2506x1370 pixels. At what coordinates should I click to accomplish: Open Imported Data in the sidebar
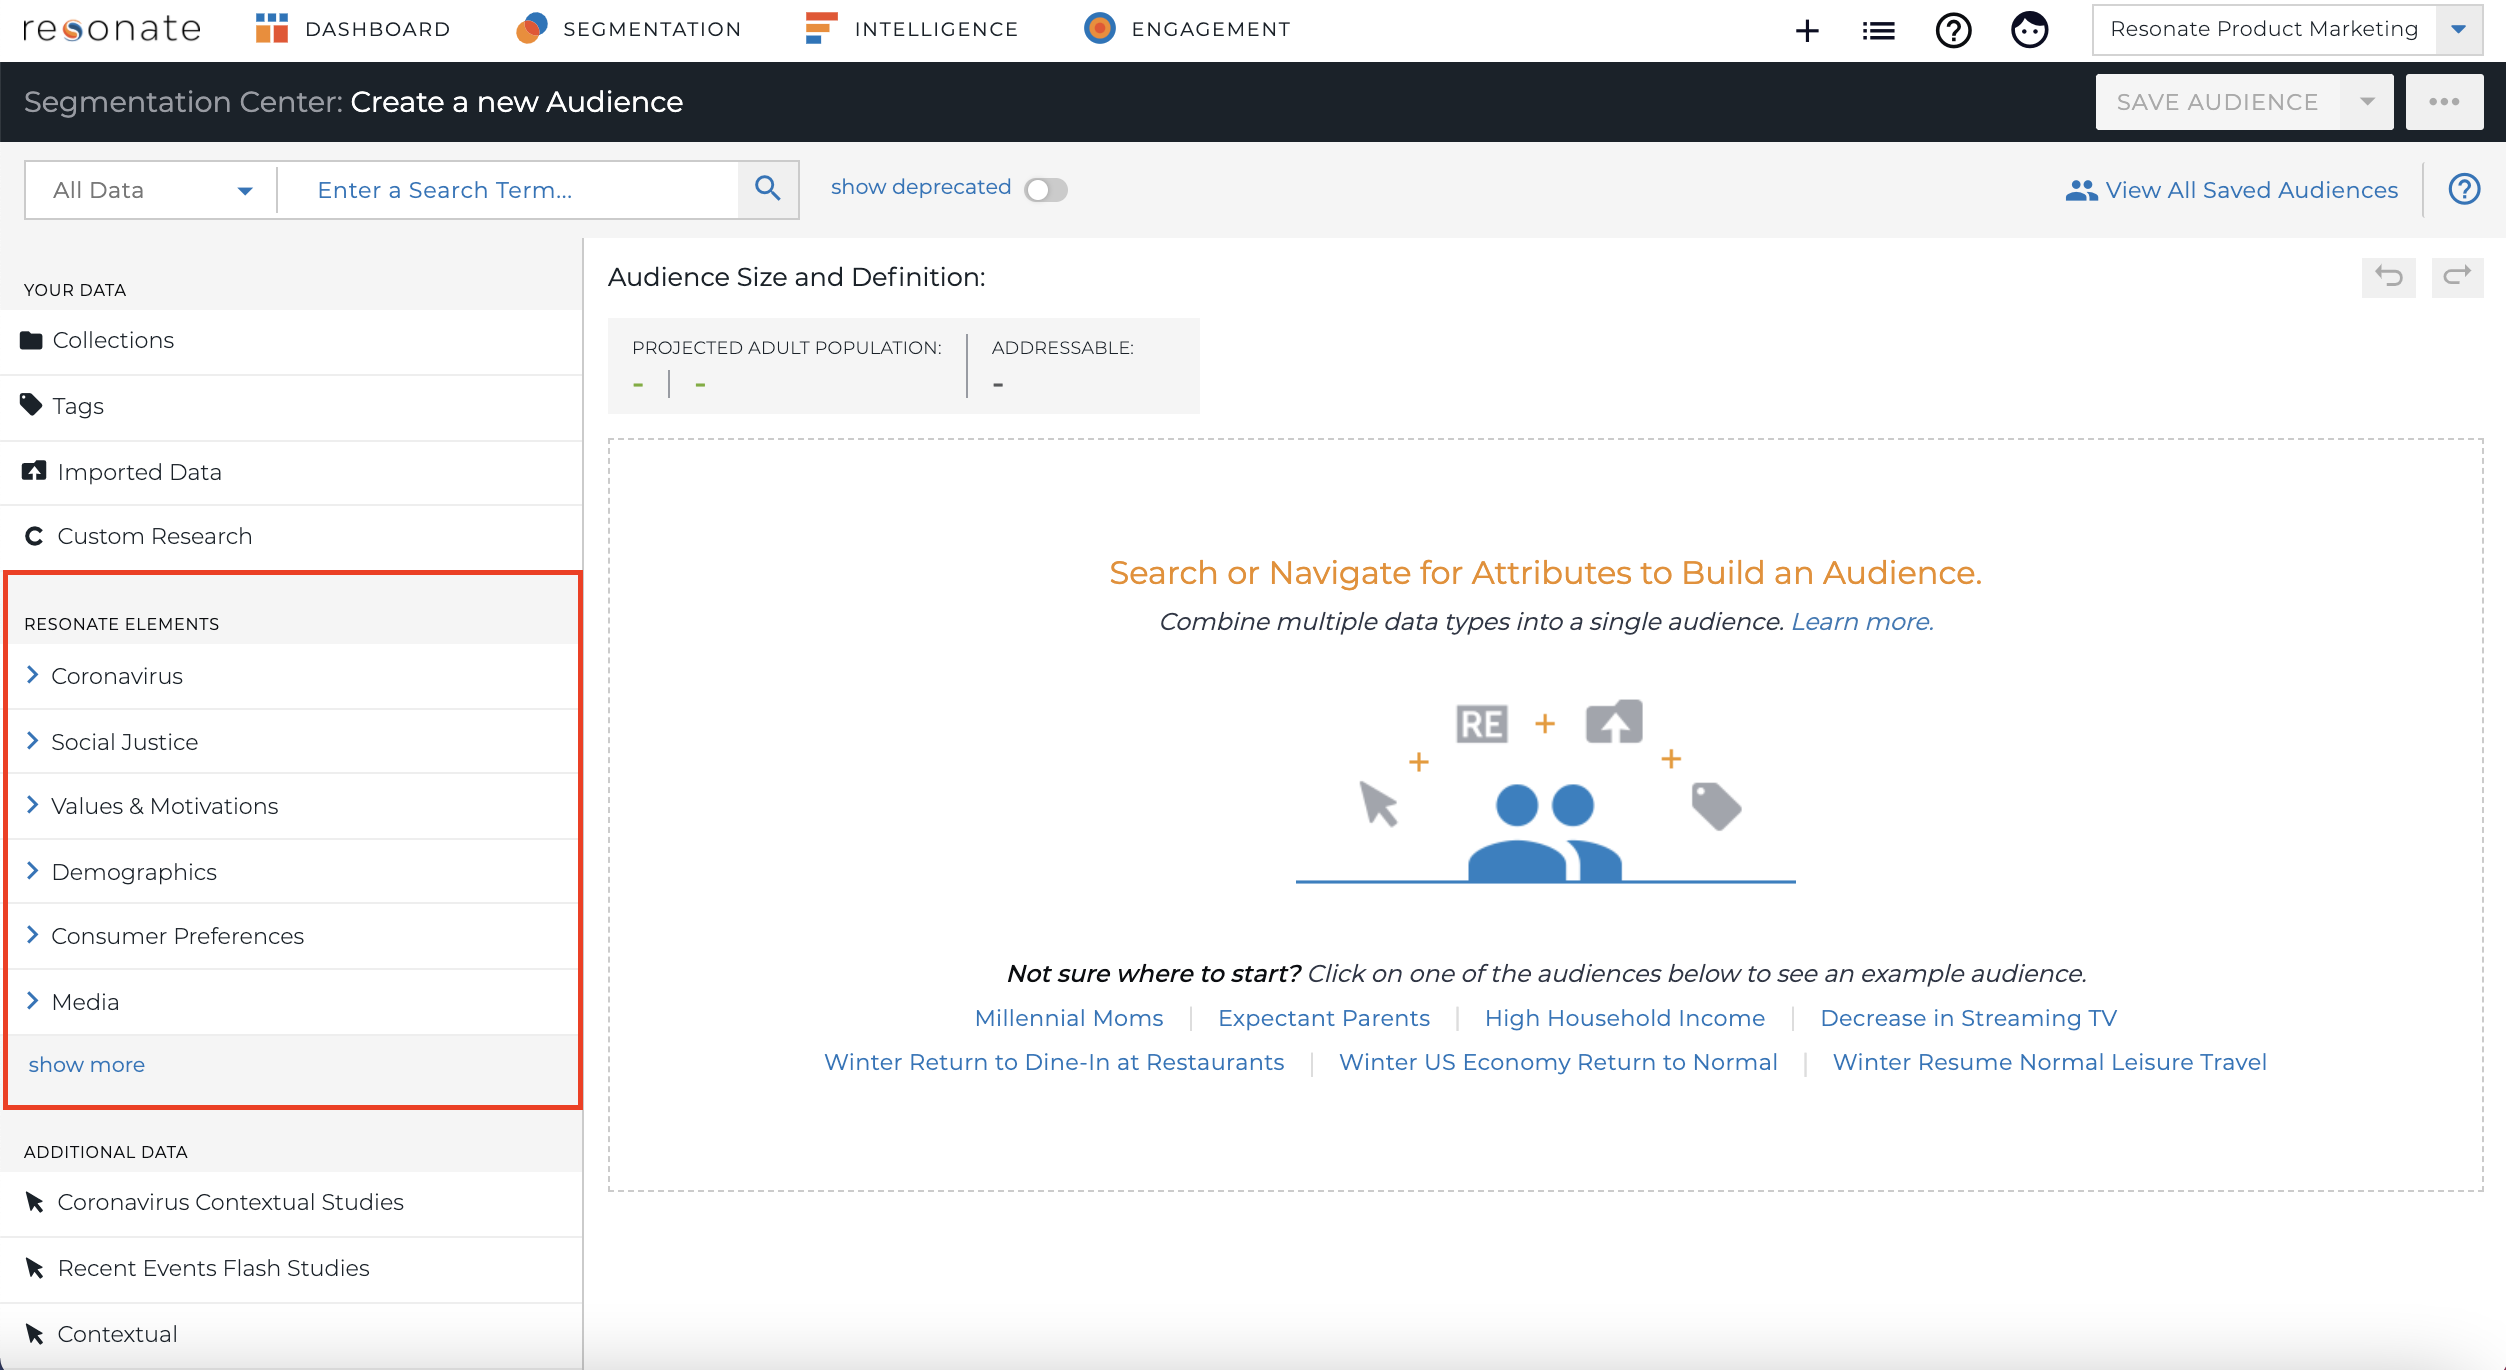(291, 472)
